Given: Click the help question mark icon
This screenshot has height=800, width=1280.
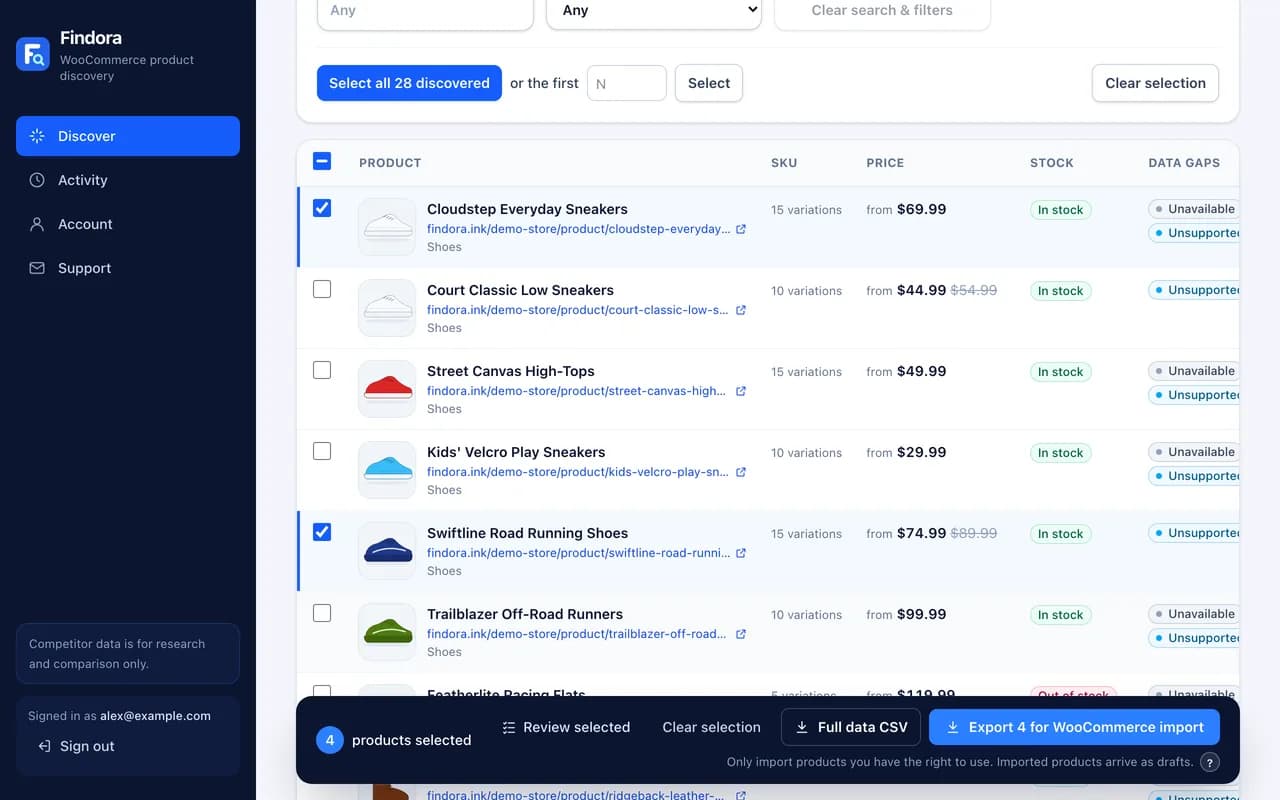Looking at the screenshot, I should [x=1210, y=762].
